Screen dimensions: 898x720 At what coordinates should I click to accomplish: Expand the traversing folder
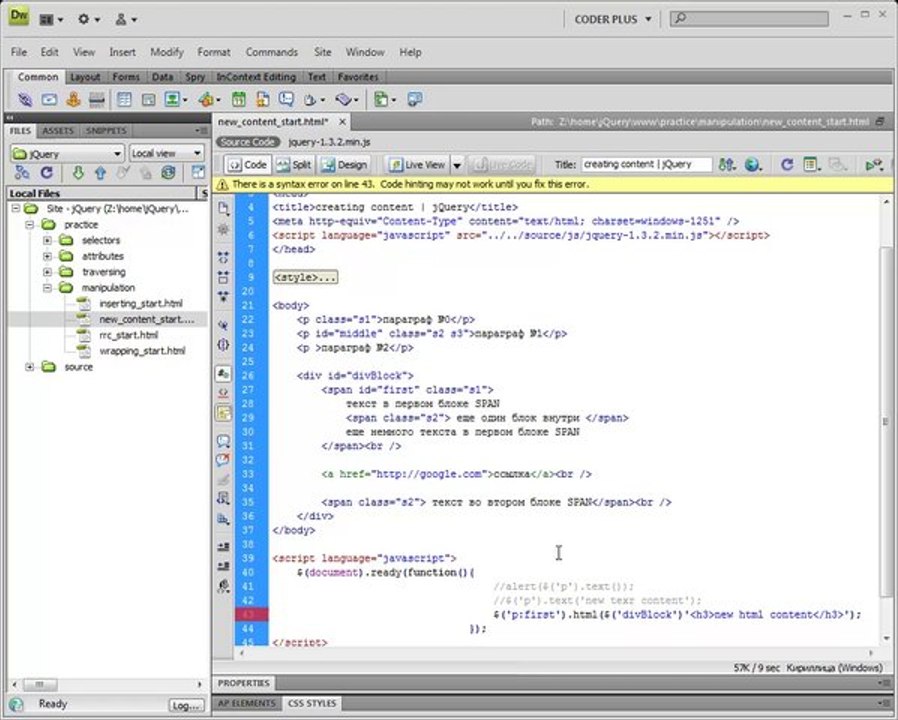(x=48, y=272)
